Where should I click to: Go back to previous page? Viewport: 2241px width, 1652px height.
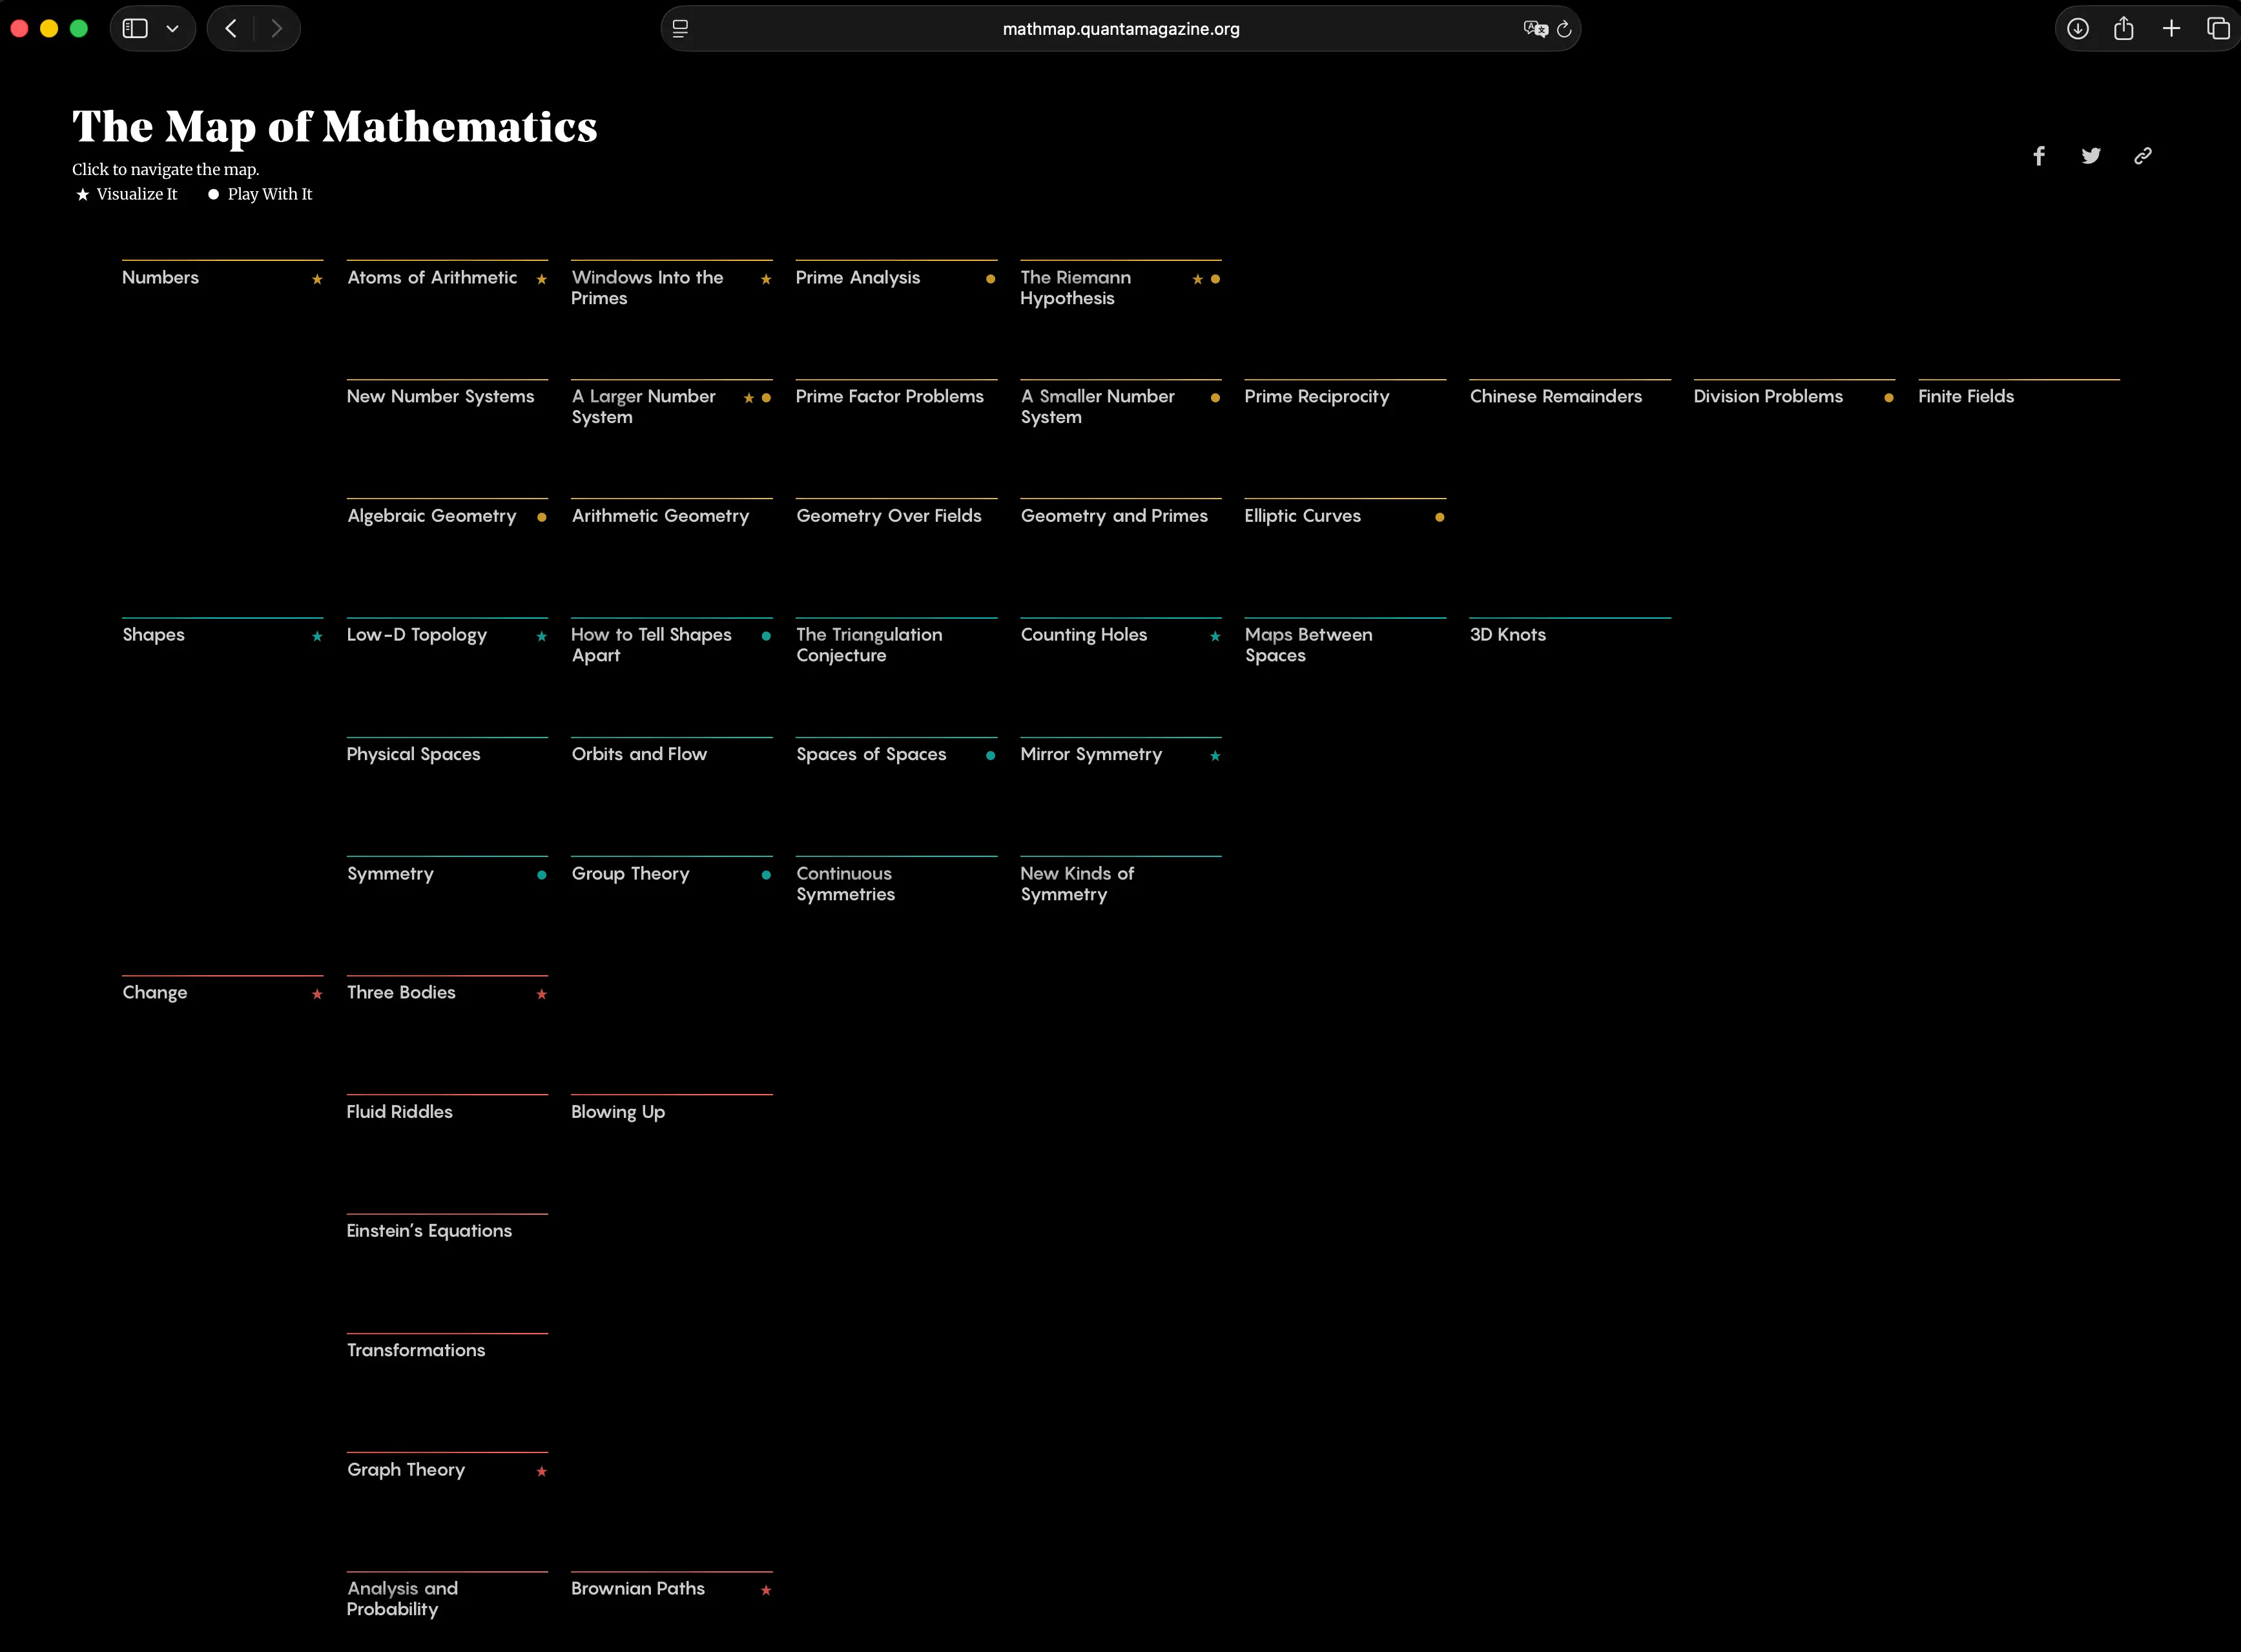point(231,29)
